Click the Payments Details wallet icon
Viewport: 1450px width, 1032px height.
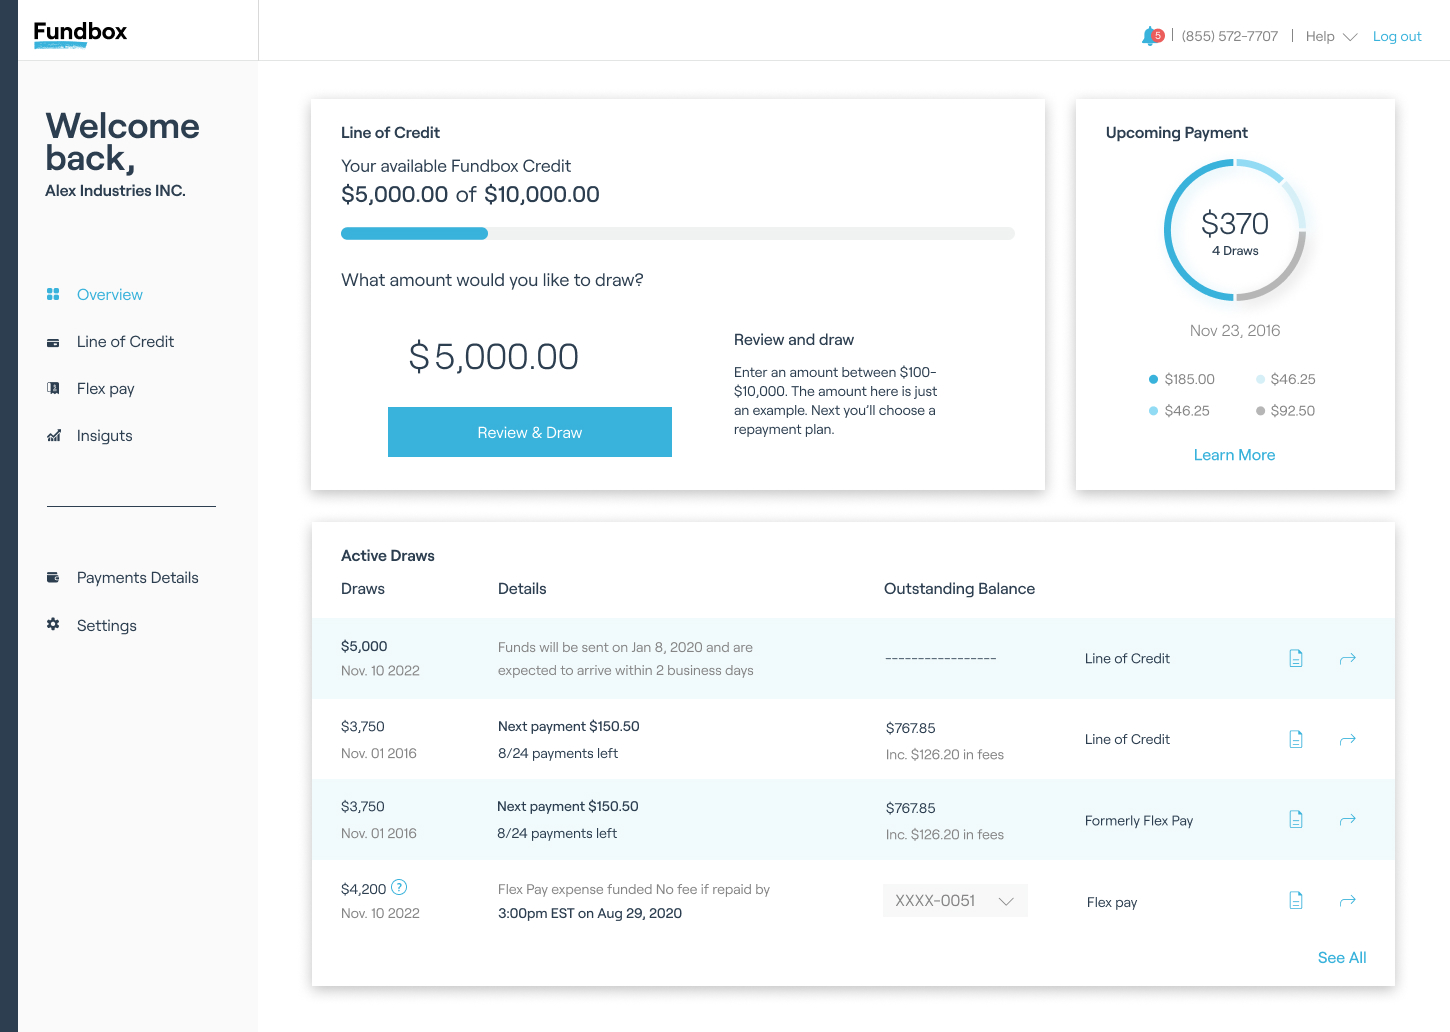pos(53,577)
